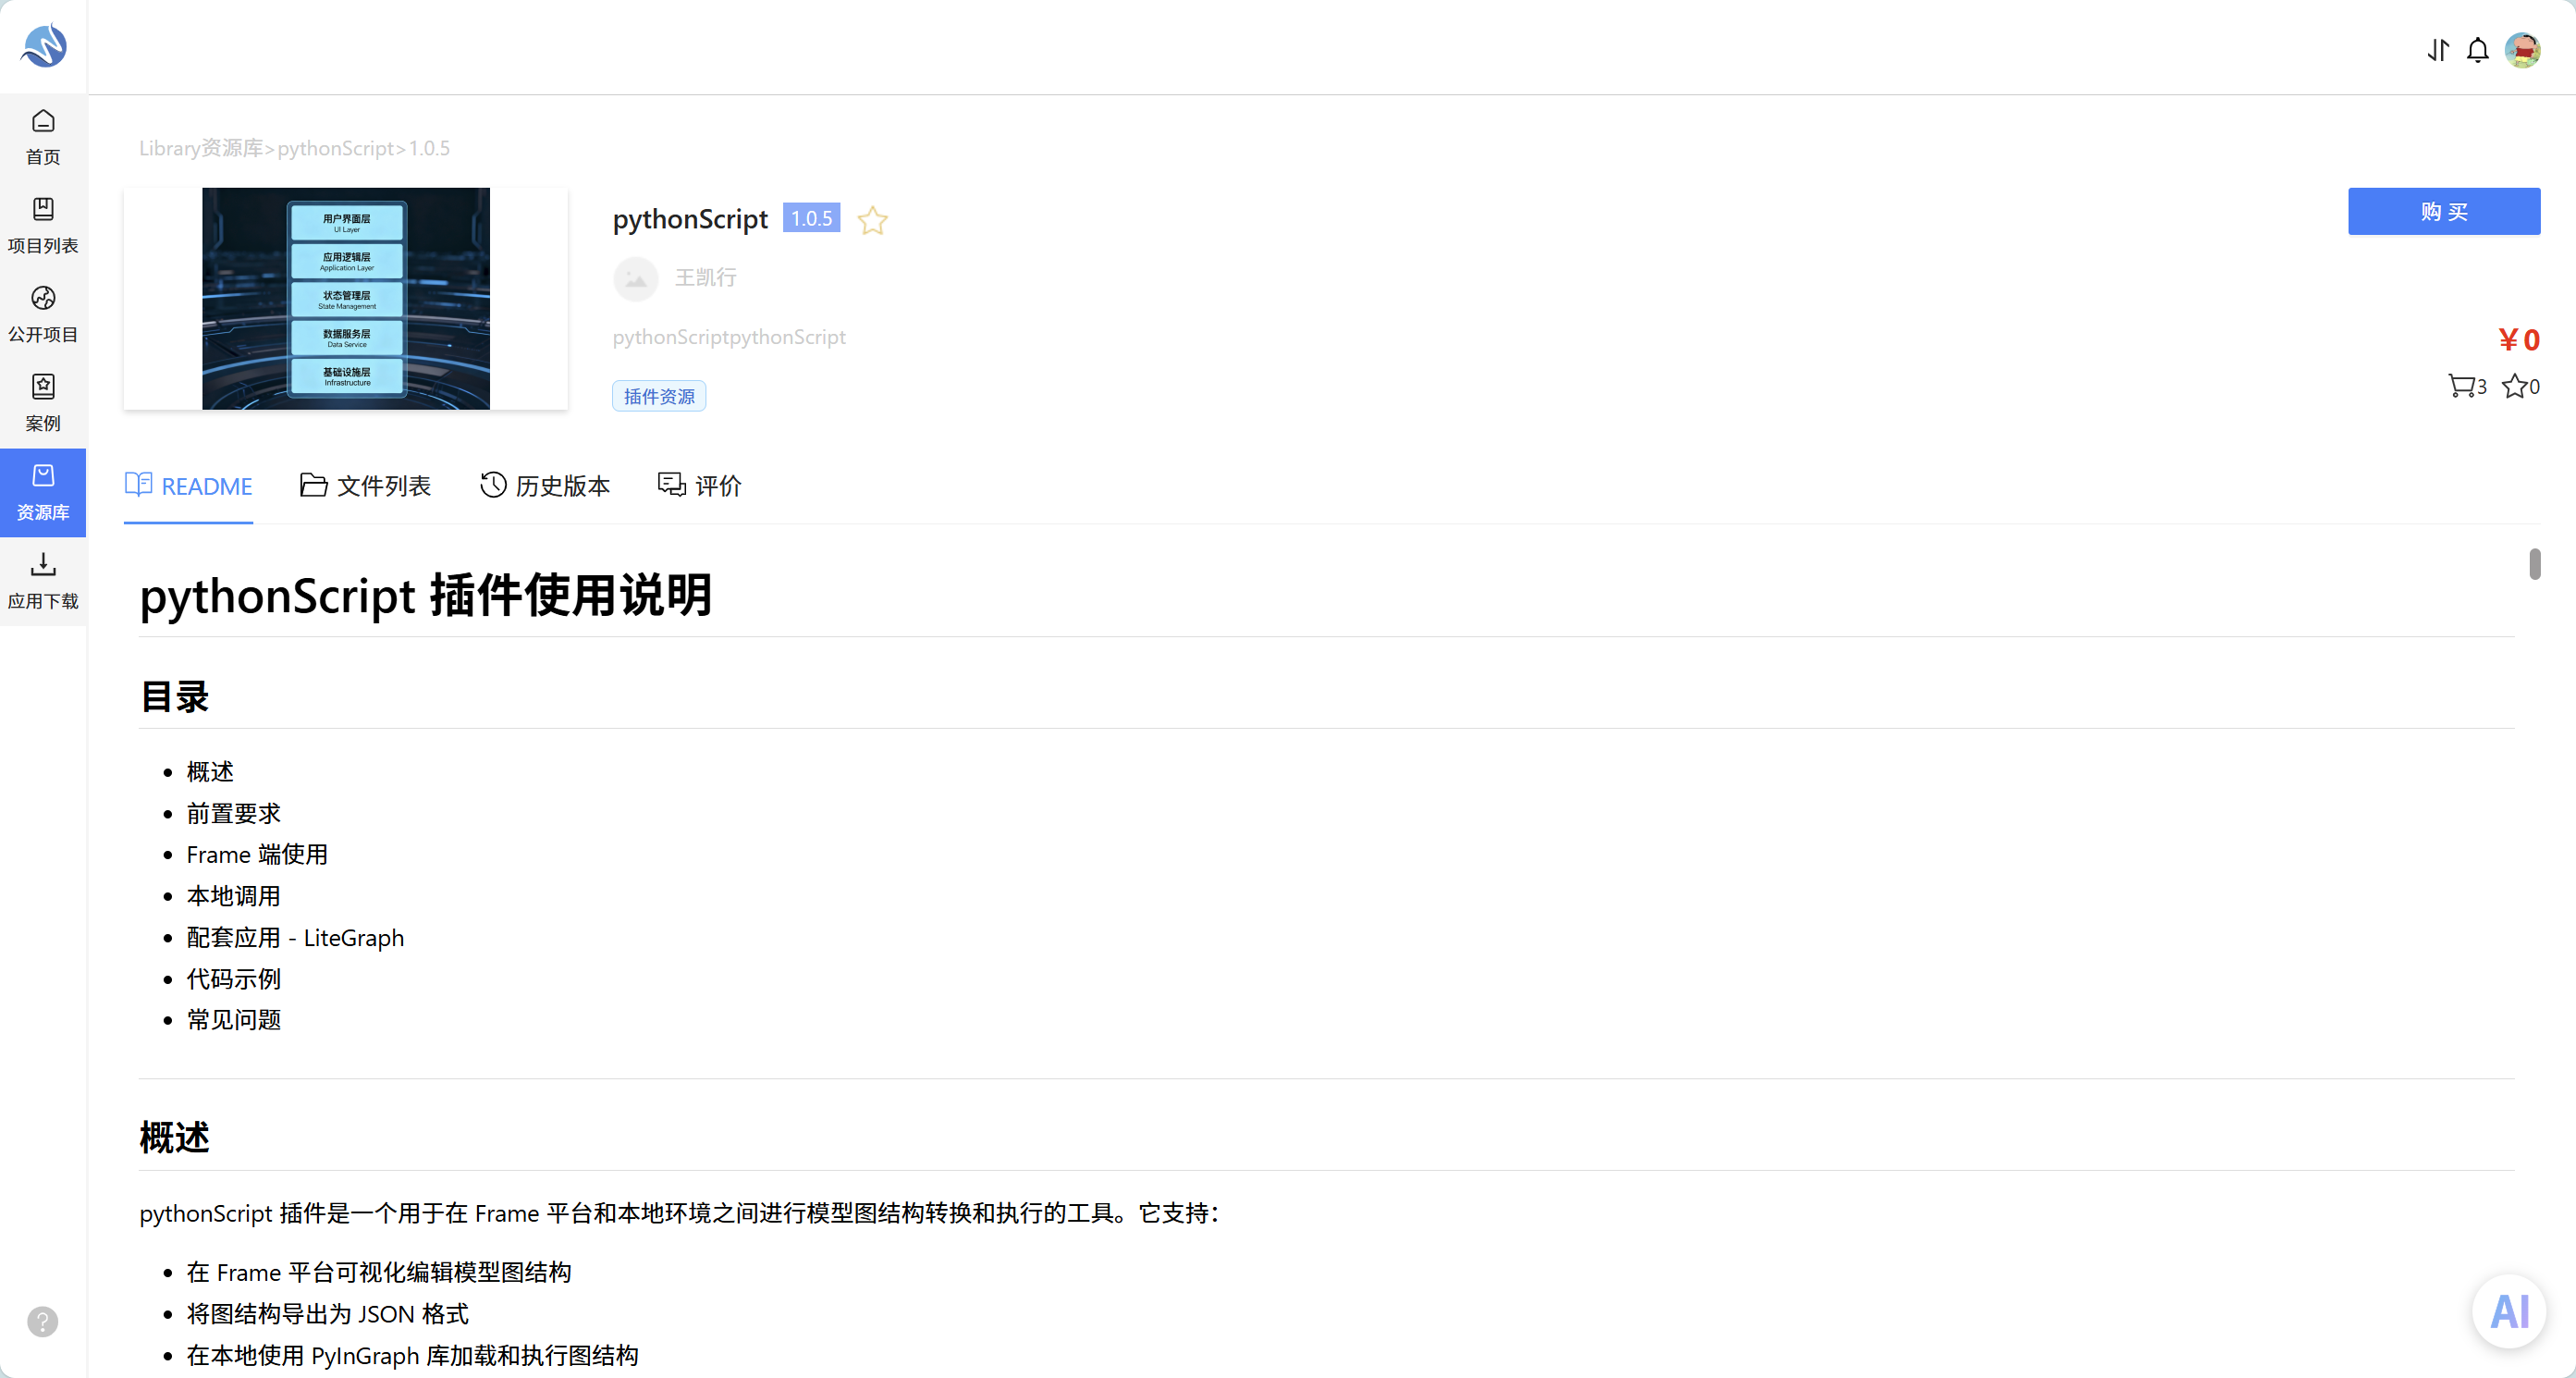
Task: Click the transfer arrows icon in header
Action: click(2438, 50)
